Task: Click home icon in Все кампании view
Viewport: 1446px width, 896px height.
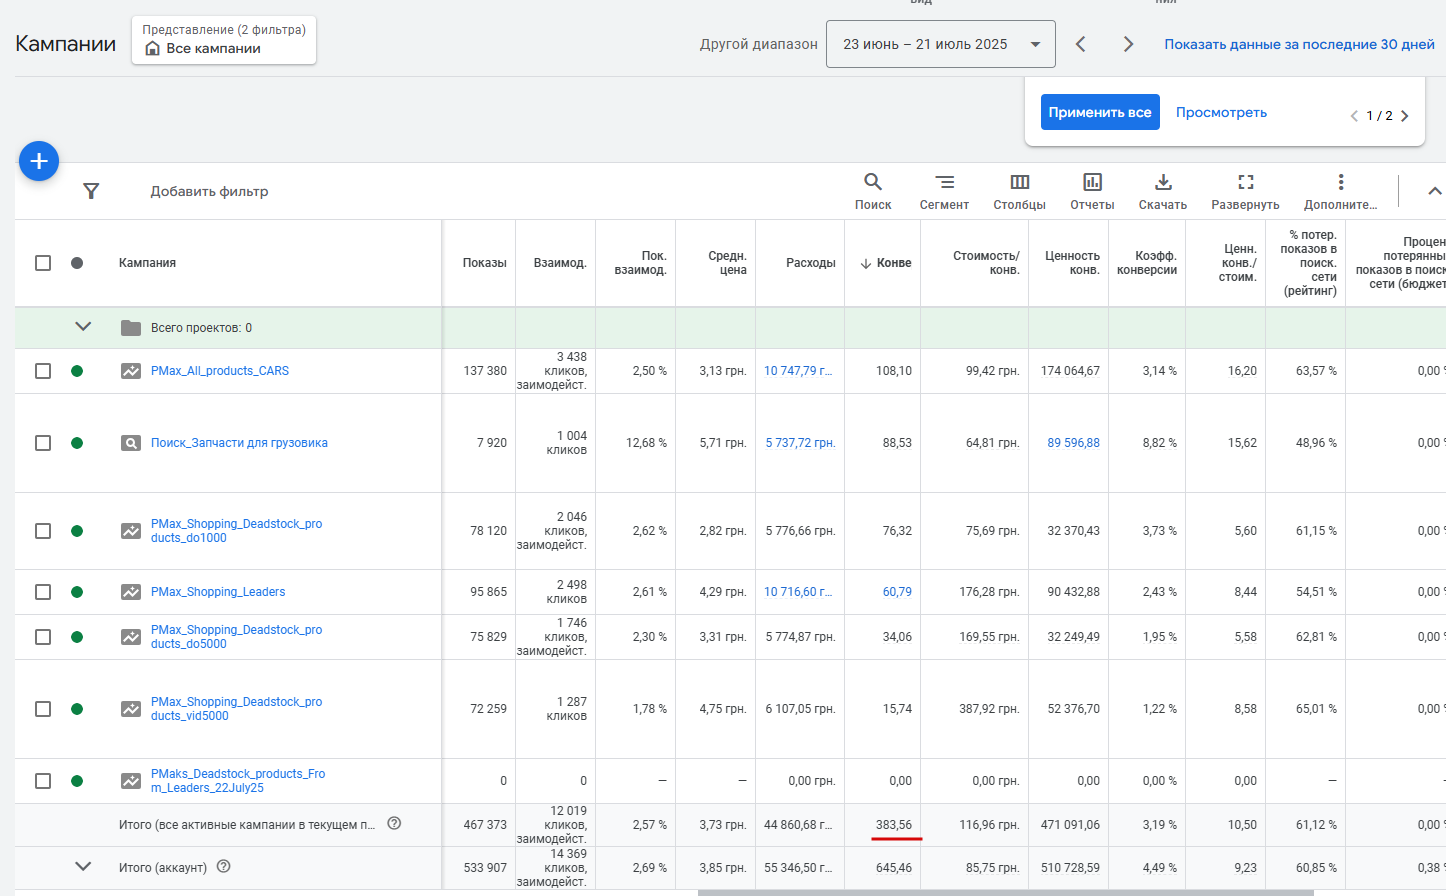Action: (153, 48)
